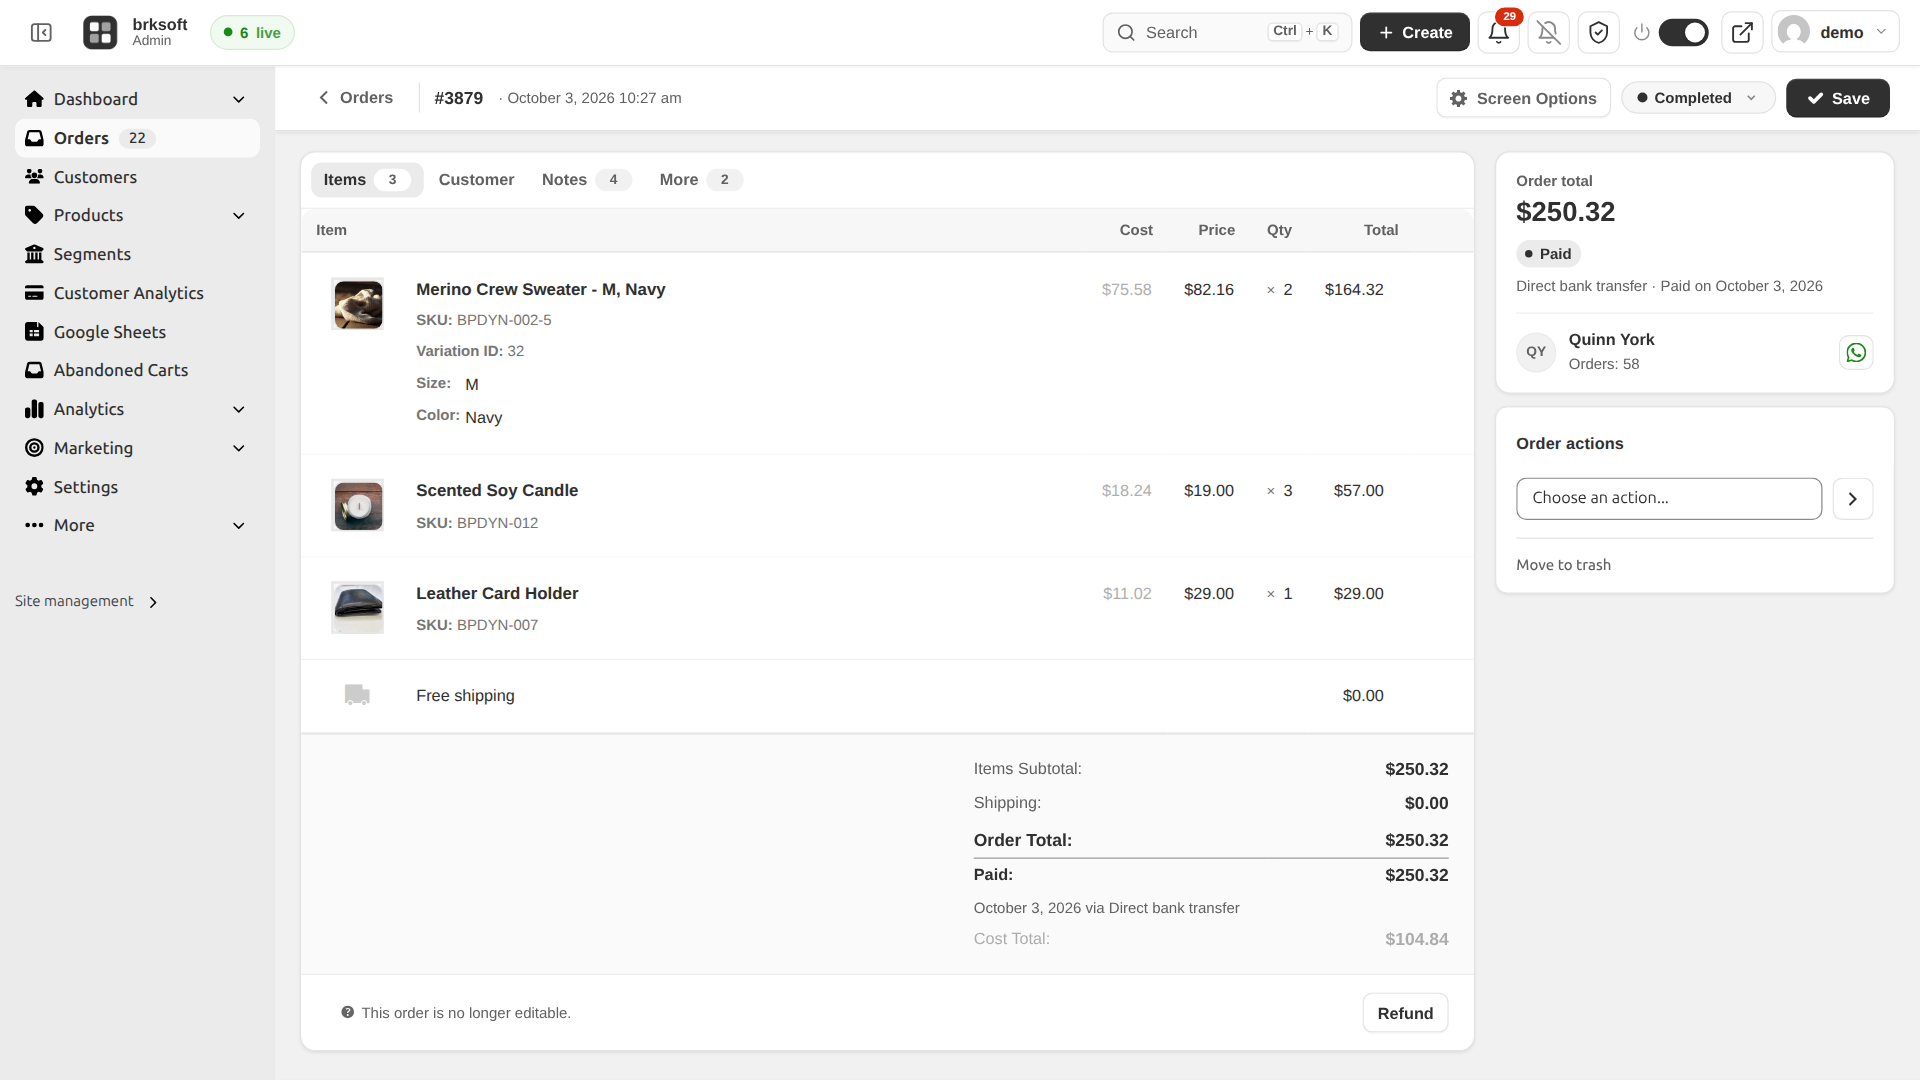Expand the Marketing submenu chevron

pos(238,448)
